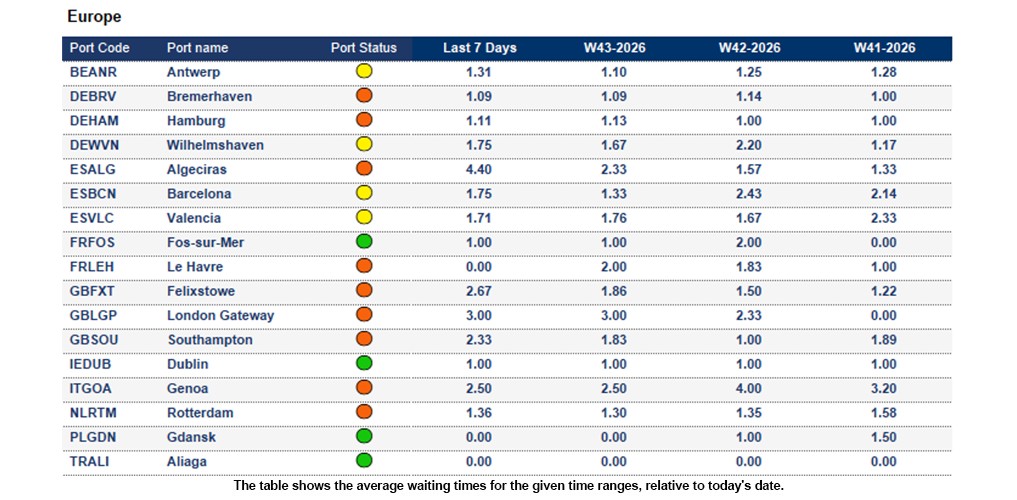The width and height of the screenshot is (1017, 500).
Task: Open the Algeciras port name
Action: click(x=197, y=170)
